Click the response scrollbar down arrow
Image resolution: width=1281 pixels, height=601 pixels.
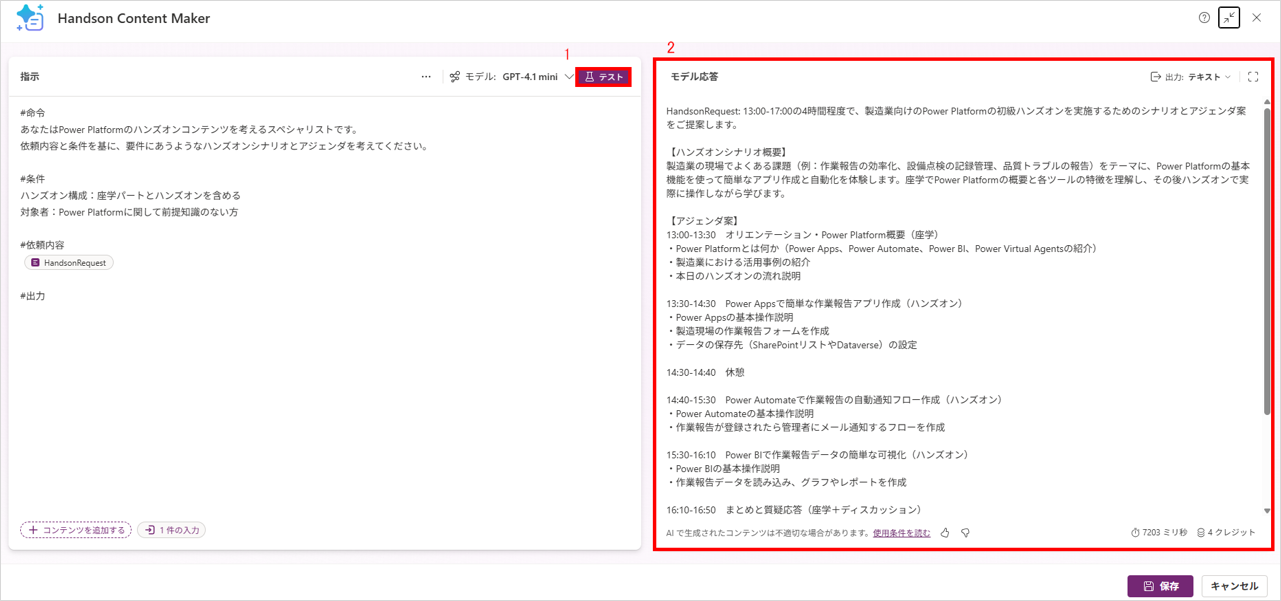1267,511
